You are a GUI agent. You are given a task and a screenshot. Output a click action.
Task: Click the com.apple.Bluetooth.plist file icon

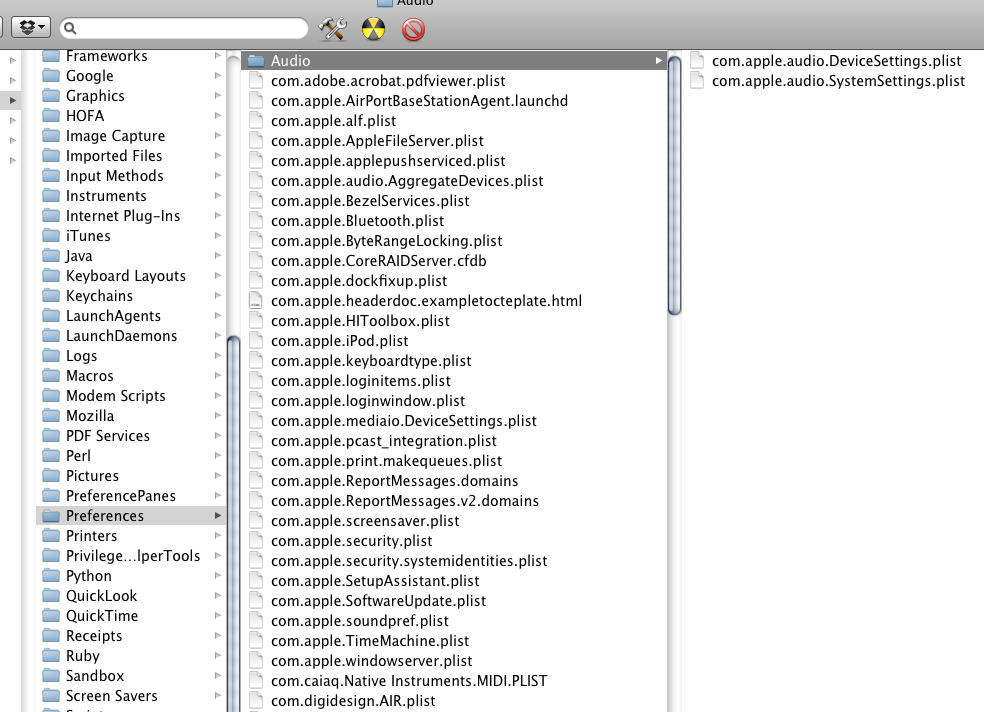[x=255, y=221]
